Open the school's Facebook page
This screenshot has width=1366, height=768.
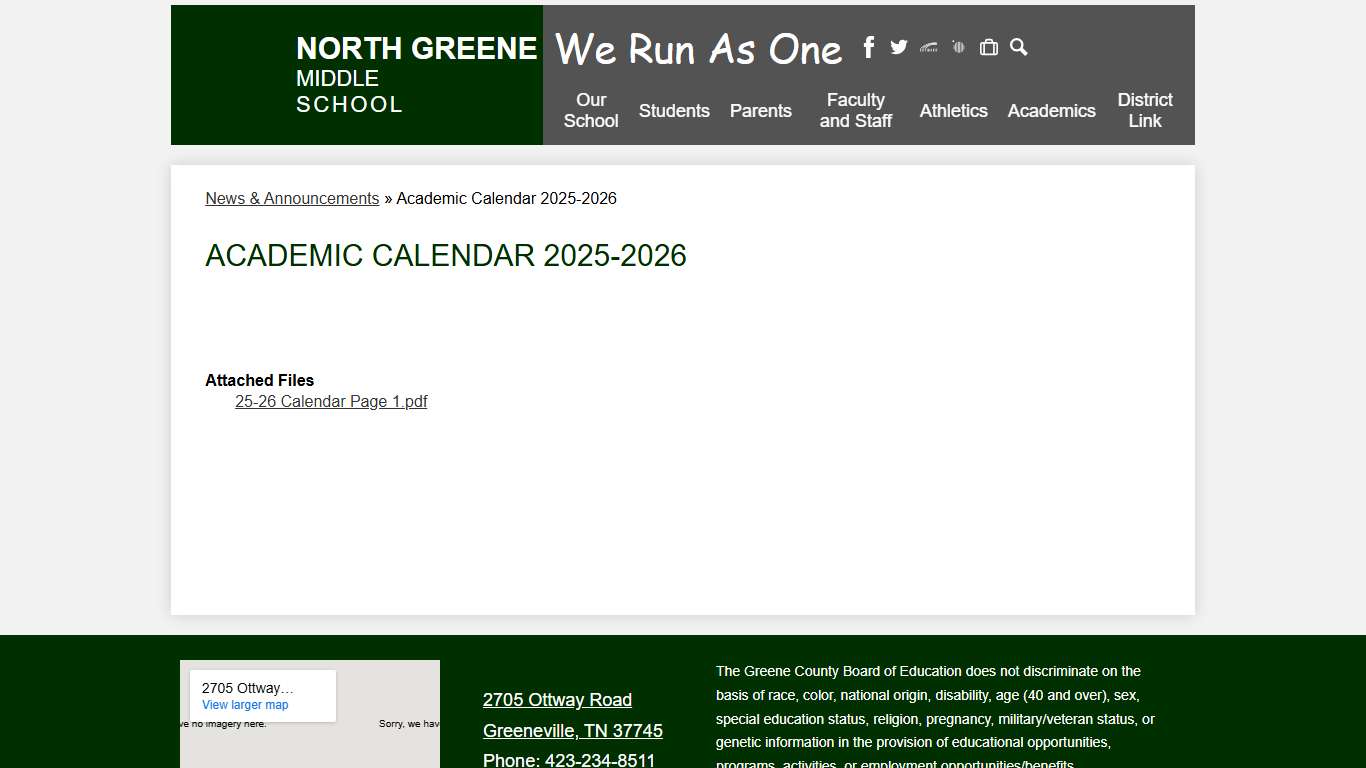tap(868, 47)
